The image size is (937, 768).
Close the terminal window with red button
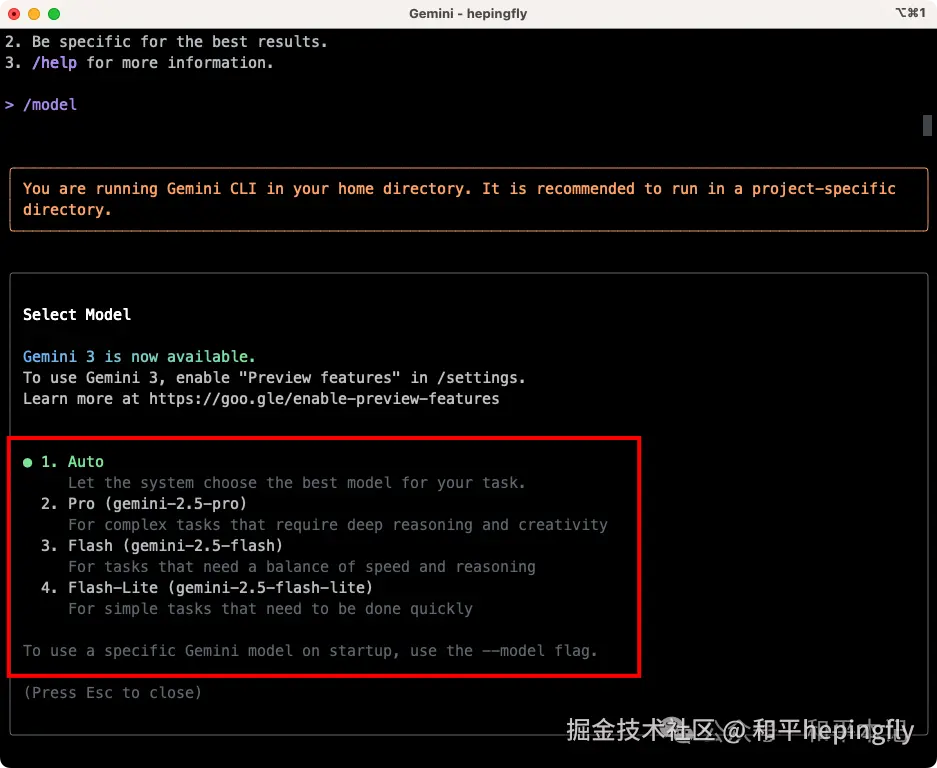(14, 14)
